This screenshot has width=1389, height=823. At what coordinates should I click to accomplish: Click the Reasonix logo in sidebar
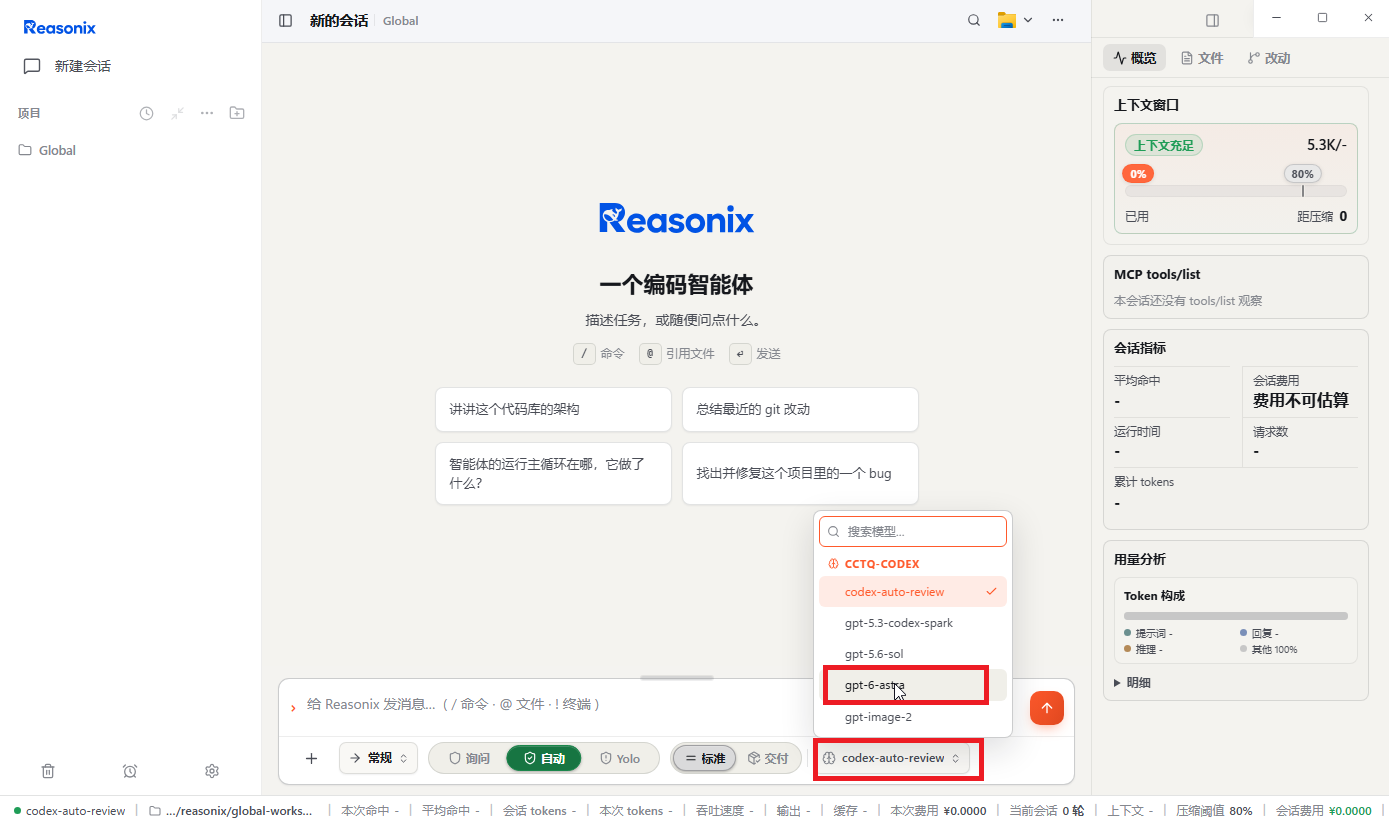pyautogui.click(x=60, y=28)
